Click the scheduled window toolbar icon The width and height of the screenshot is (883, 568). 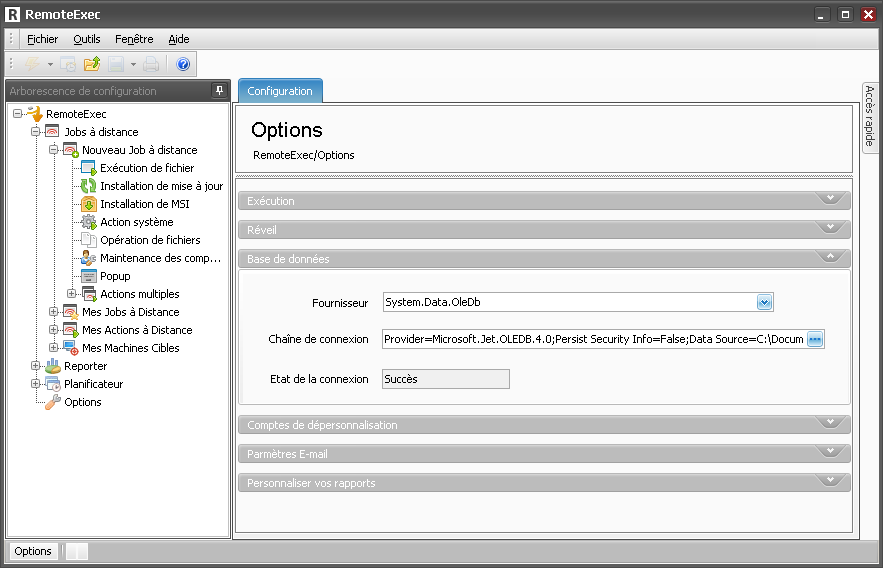(x=68, y=64)
